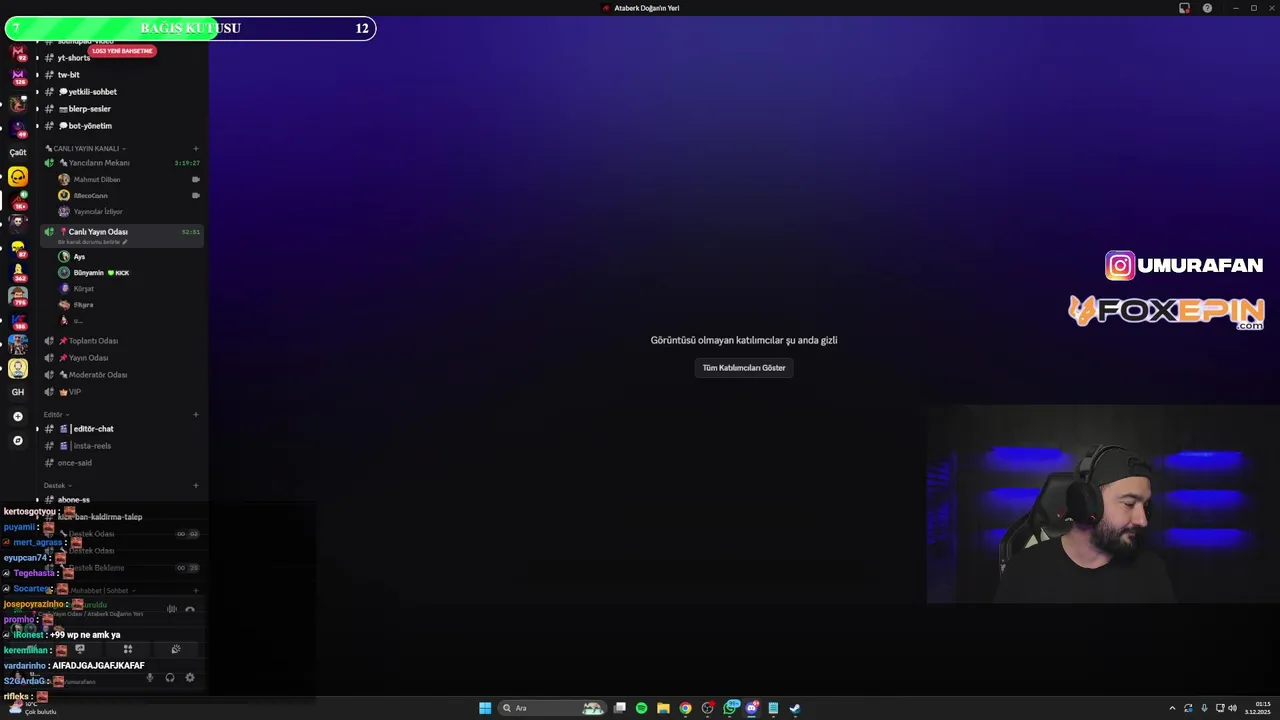Click the camera icon beside Mahmut Dilben
1280x720 pixels.
click(196, 180)
